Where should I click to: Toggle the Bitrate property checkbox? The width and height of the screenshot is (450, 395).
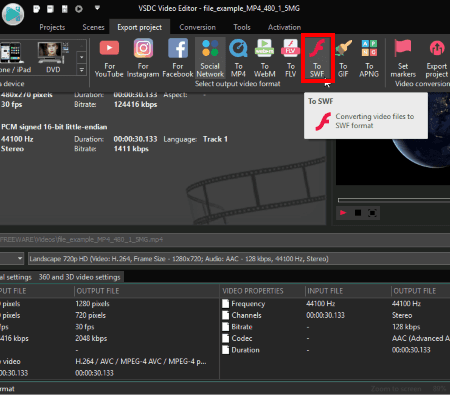pos(226,327)
